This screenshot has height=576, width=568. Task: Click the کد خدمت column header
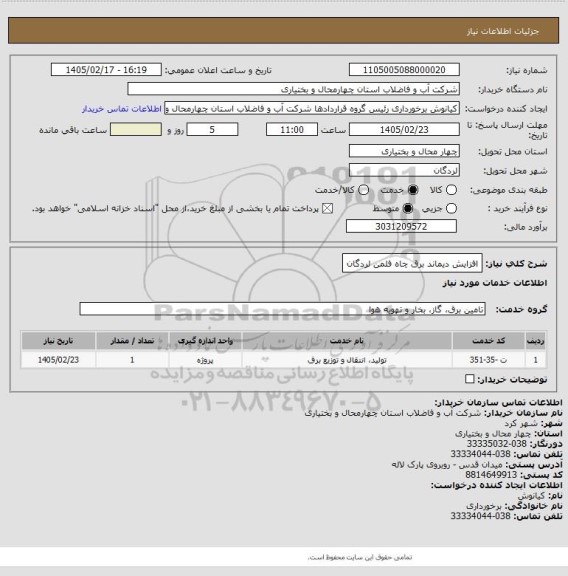pyautogui.click(x=489, y=341)
